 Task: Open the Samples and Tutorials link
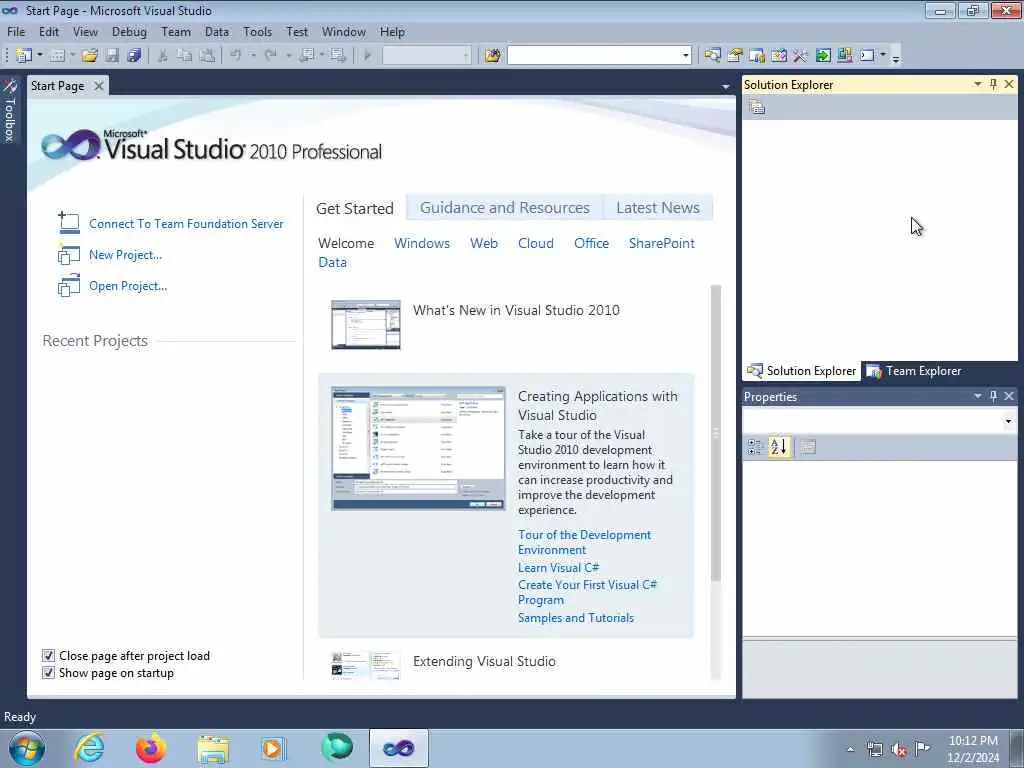click(576, 618)
